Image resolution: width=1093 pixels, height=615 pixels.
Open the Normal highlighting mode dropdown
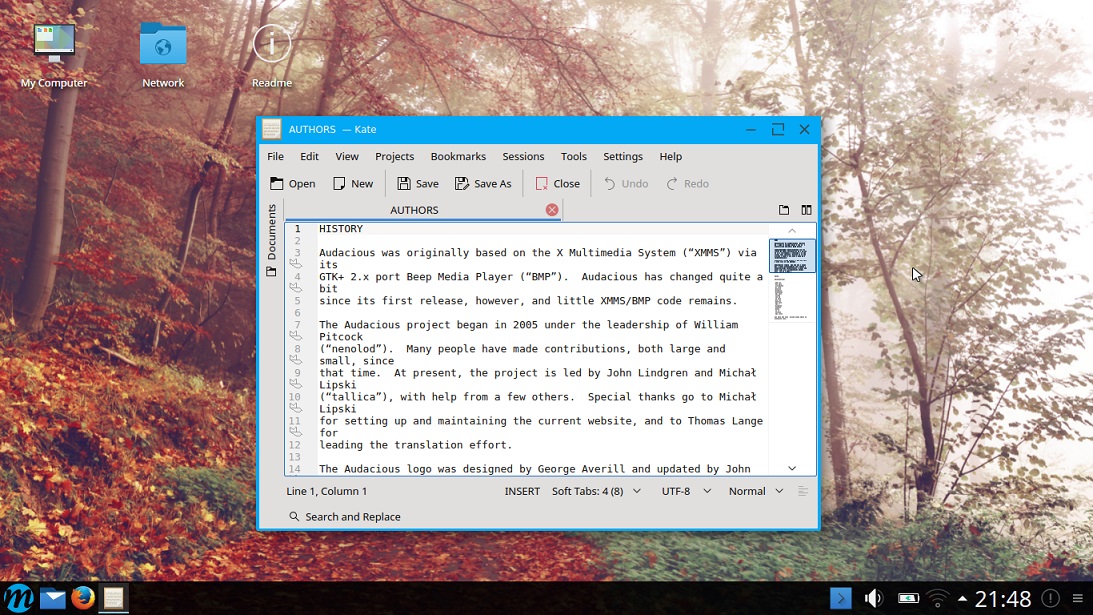(756, 491)
